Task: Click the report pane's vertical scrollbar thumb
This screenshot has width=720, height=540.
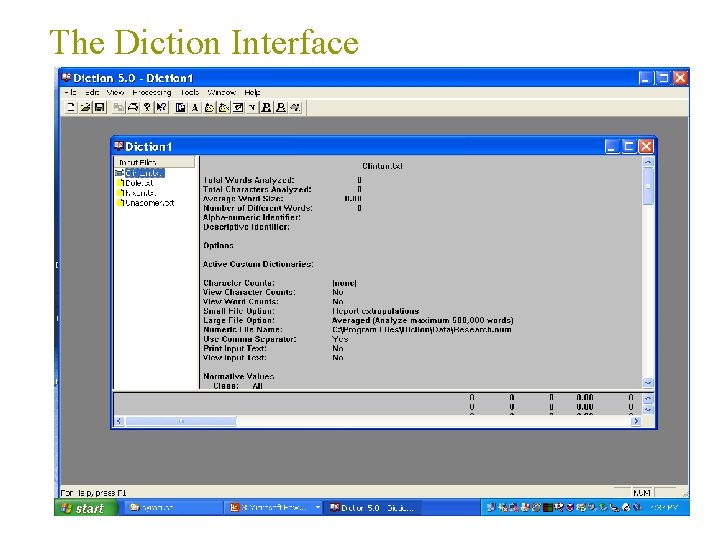Action: [x=647, y=186]
